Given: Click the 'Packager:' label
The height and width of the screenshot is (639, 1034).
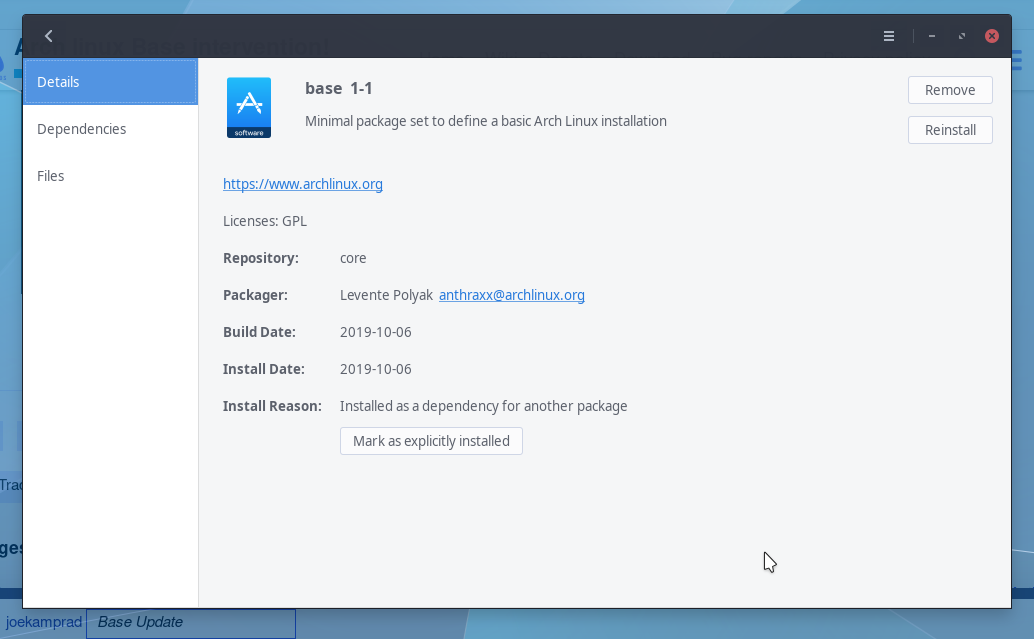Looking at the screenshot, I should pos(255,295).
